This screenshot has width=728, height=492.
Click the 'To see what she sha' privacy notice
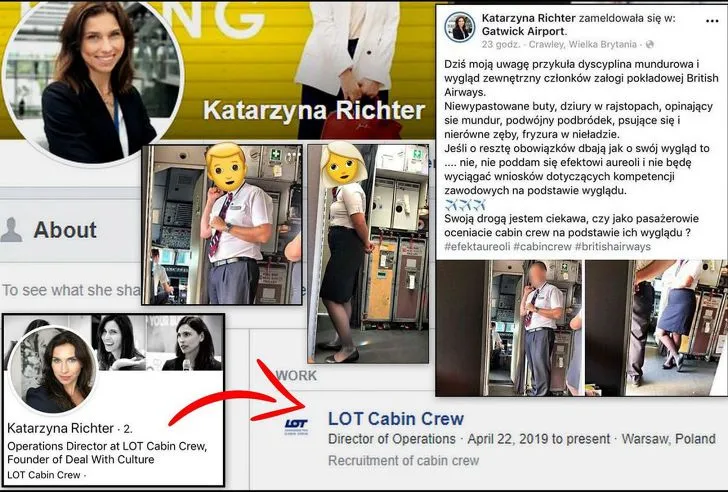pyautogui.click(x=71, y=290)
